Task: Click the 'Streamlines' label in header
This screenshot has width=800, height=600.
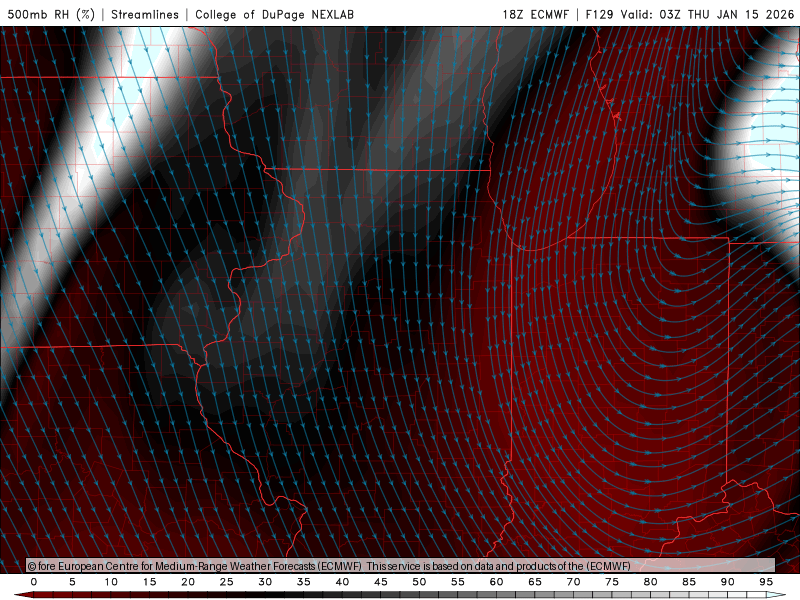Action: pyautogui.click(x=145, y=14)
